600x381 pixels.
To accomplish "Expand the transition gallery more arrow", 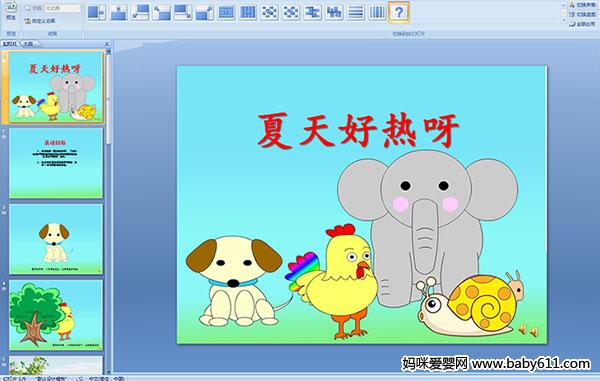I will (564, 19).
